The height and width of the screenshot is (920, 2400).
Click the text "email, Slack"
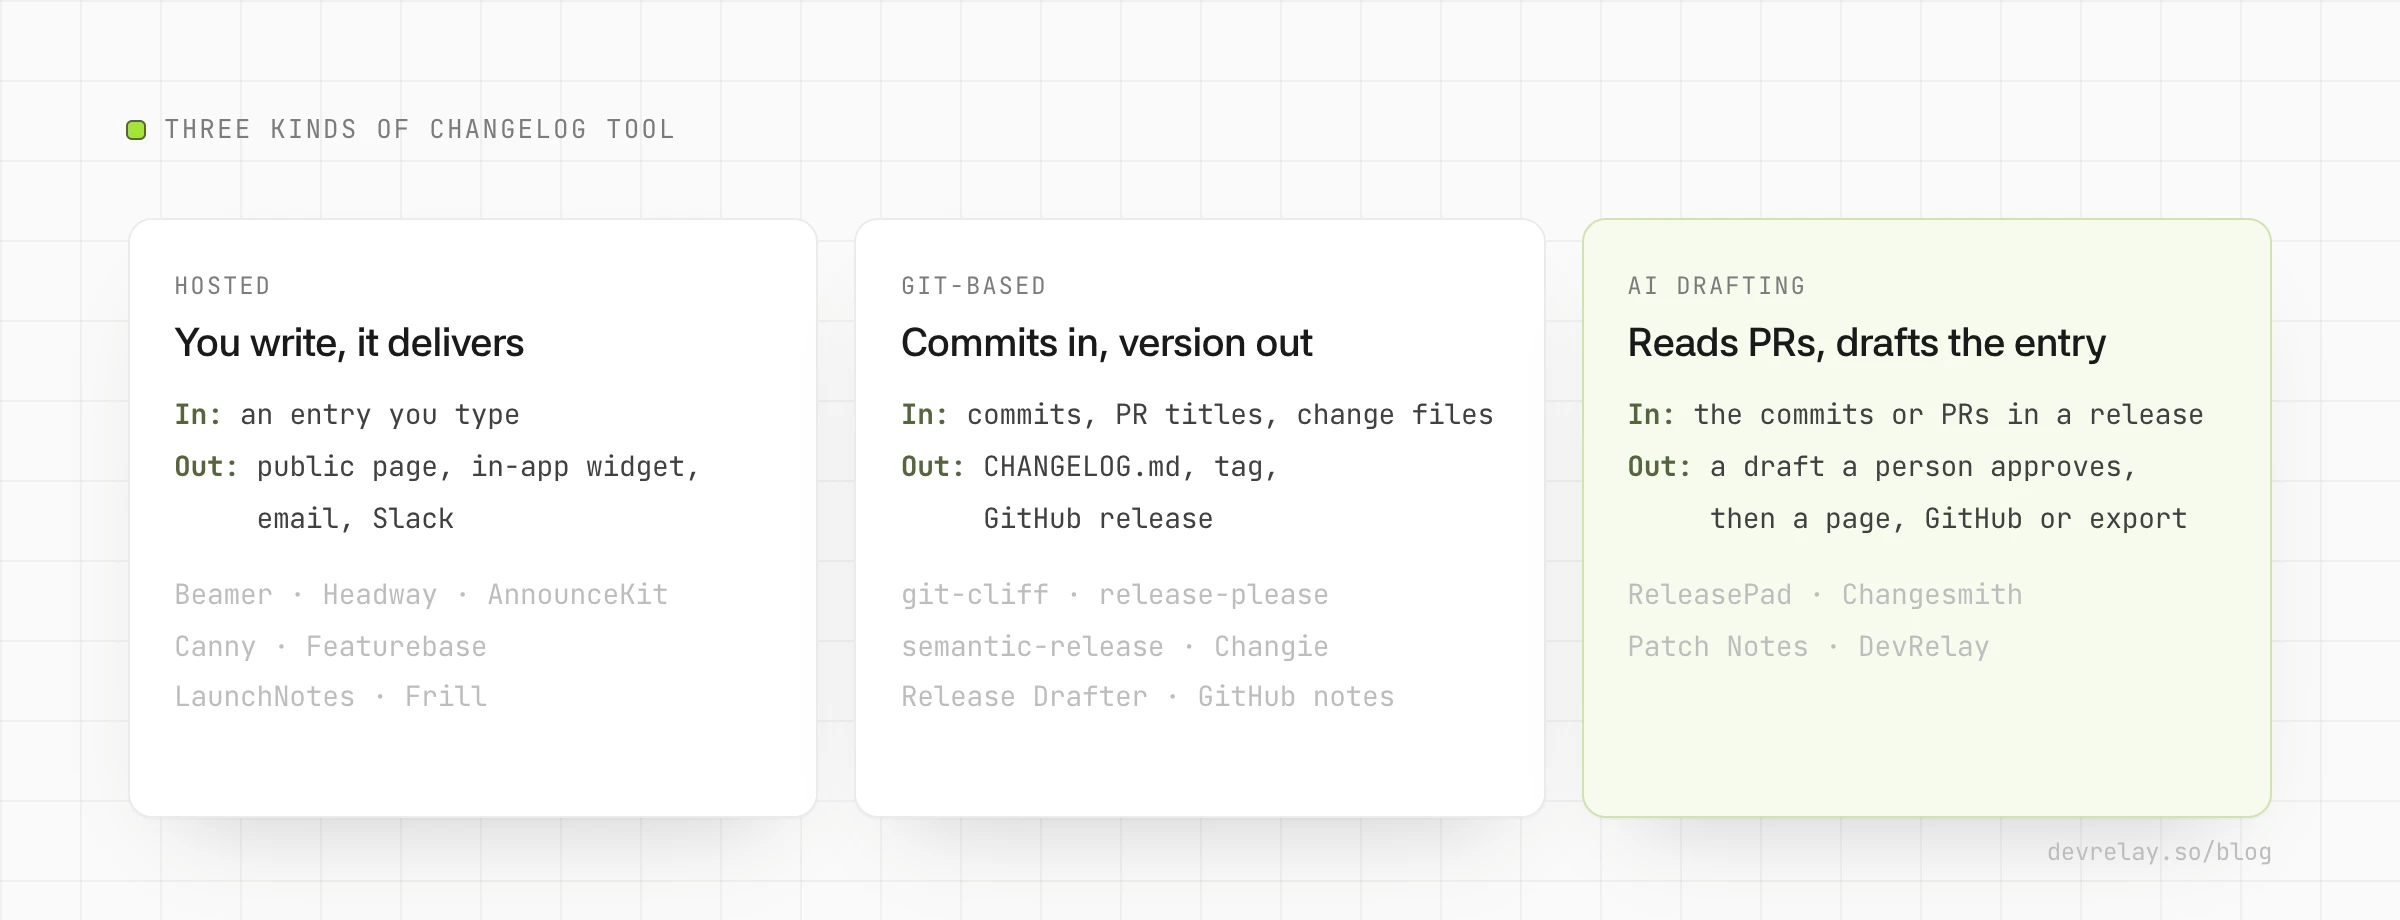[355, 519]
